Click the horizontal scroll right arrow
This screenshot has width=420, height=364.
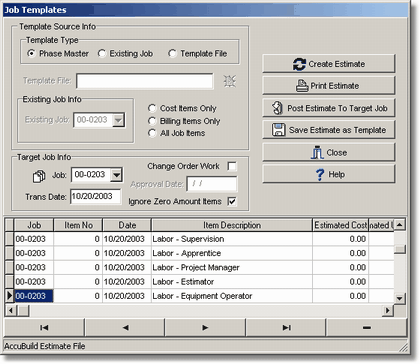click(x=387, y=311)
